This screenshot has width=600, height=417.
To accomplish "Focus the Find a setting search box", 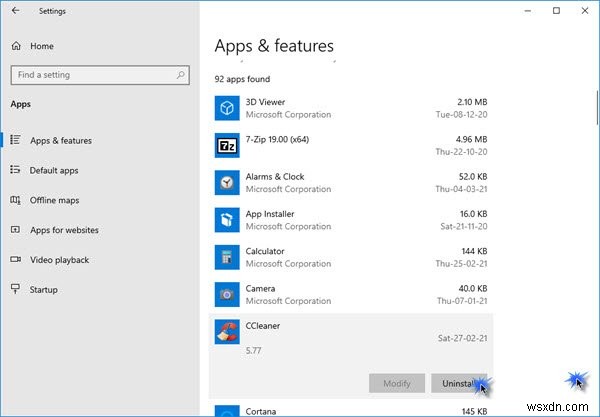I will click(x=100, y=75).
